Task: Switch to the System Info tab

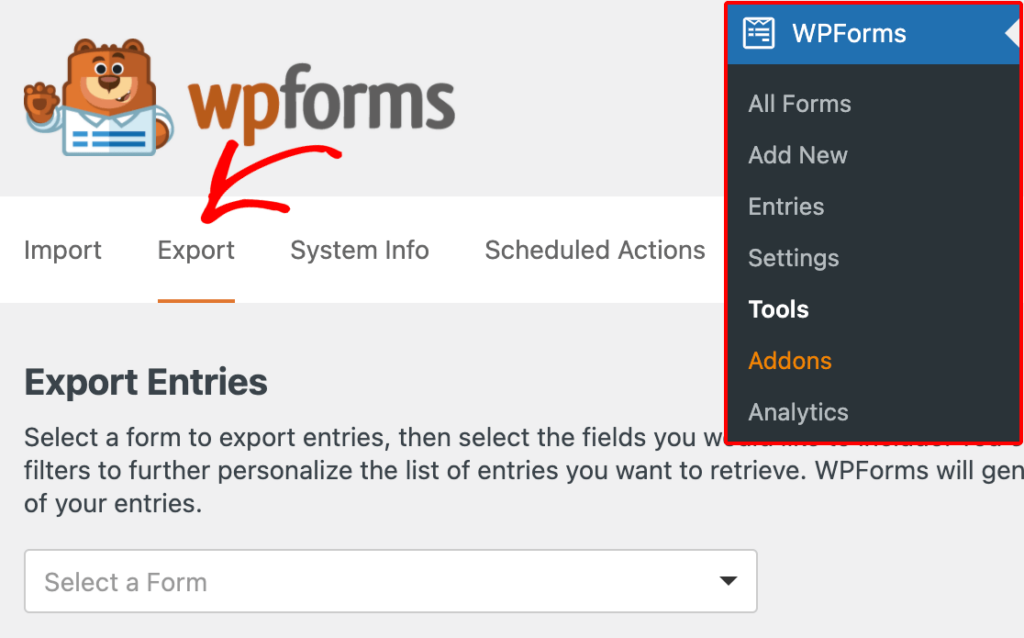Action: [x=359, y=250]
